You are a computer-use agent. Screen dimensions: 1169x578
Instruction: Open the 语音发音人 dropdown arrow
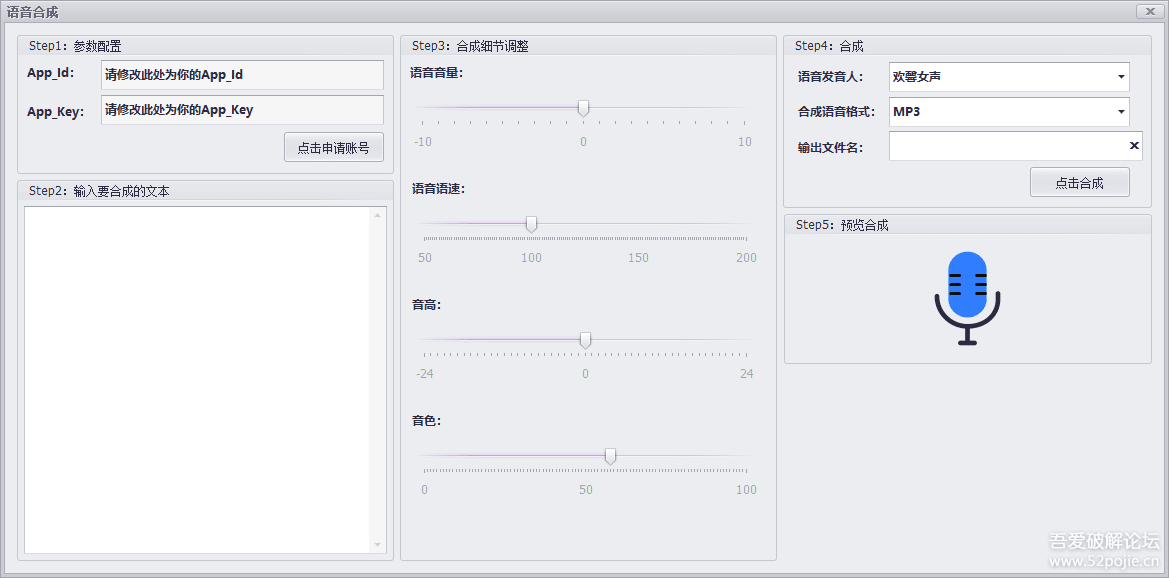click(1121, 77)
